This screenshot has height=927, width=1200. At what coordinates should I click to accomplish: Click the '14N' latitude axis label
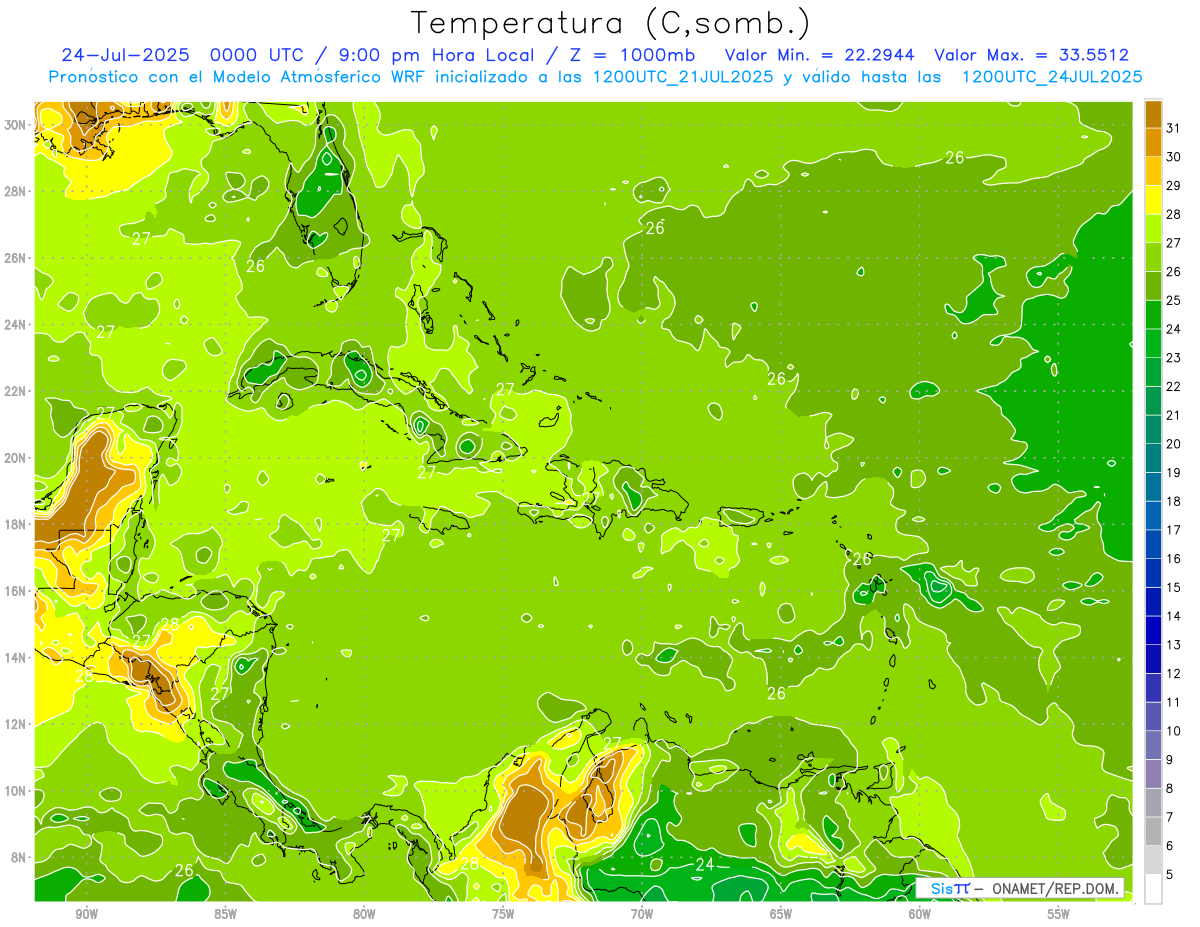(17, 657)
